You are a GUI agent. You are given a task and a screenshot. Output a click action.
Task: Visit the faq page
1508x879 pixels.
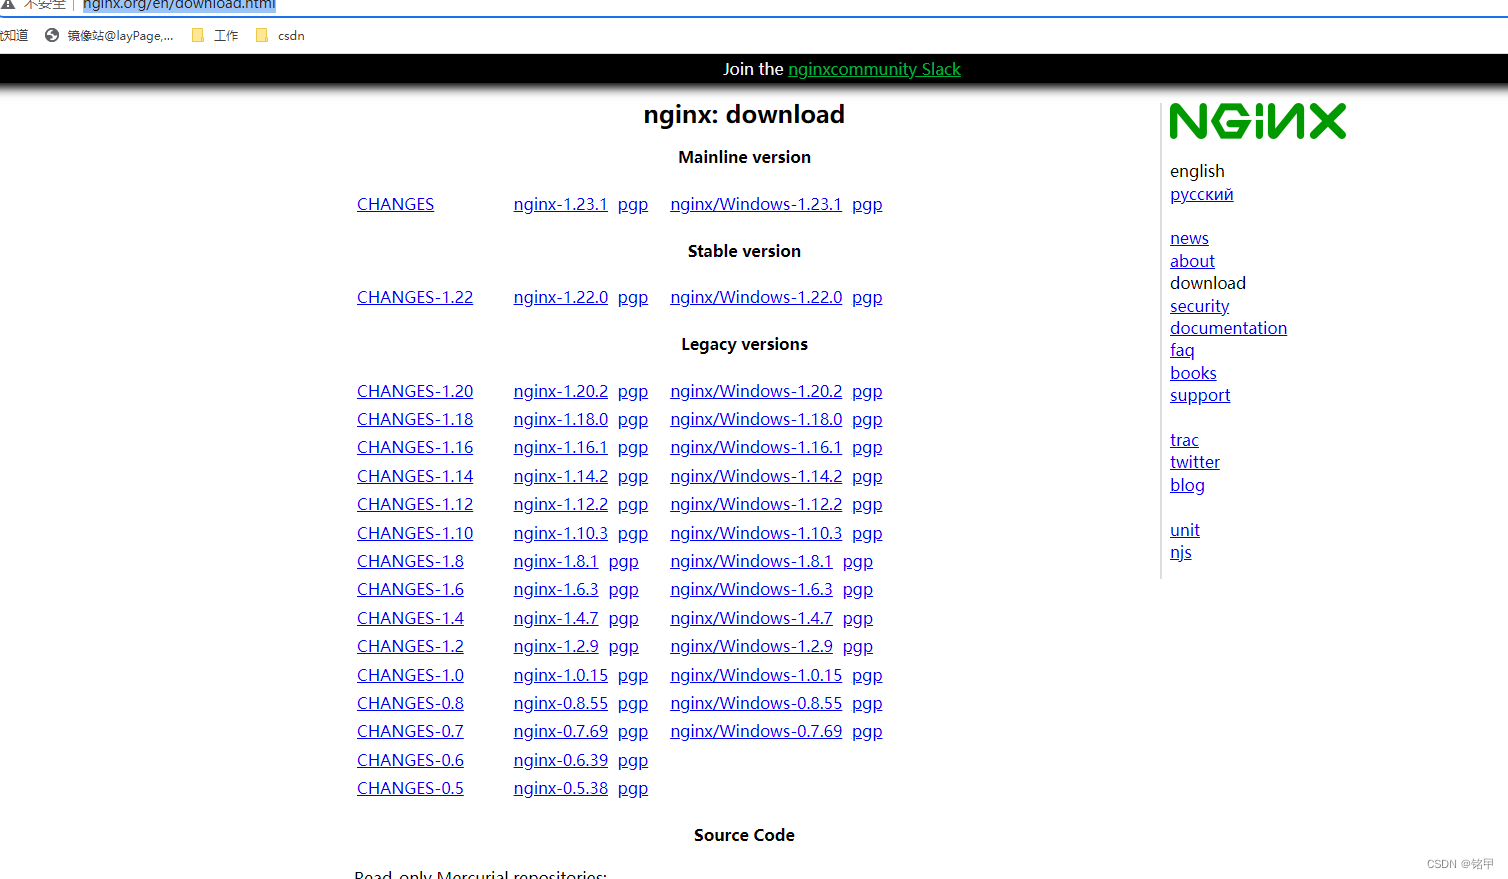(1182, 350)
